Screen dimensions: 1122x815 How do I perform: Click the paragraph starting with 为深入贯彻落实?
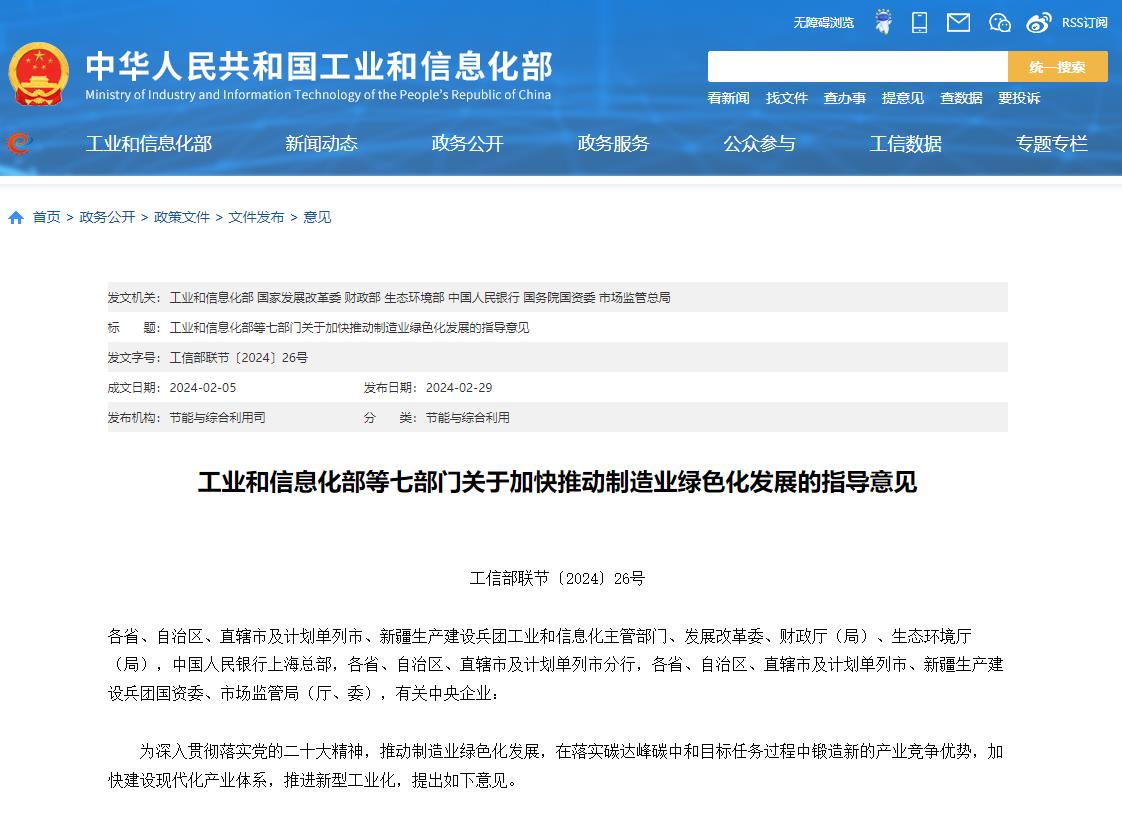556,766
